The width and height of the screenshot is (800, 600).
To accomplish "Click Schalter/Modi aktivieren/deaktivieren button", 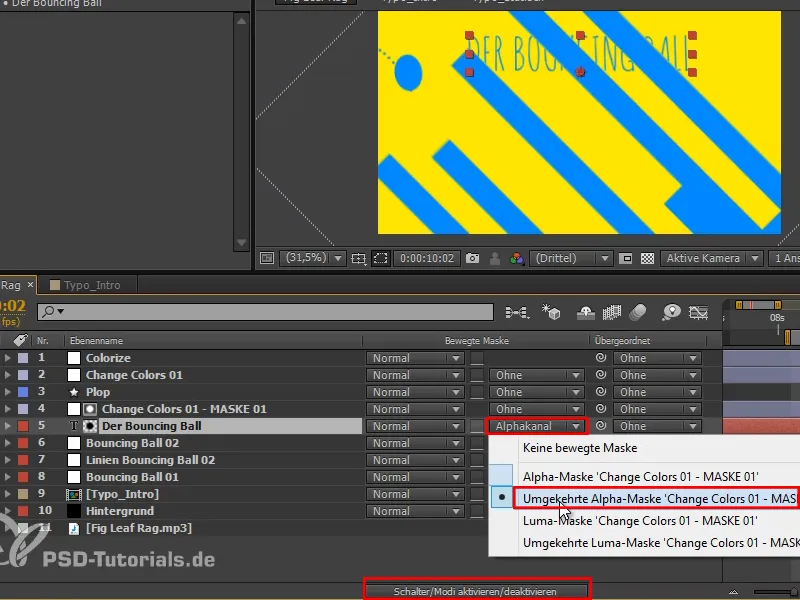I will (x=475, y=591).
